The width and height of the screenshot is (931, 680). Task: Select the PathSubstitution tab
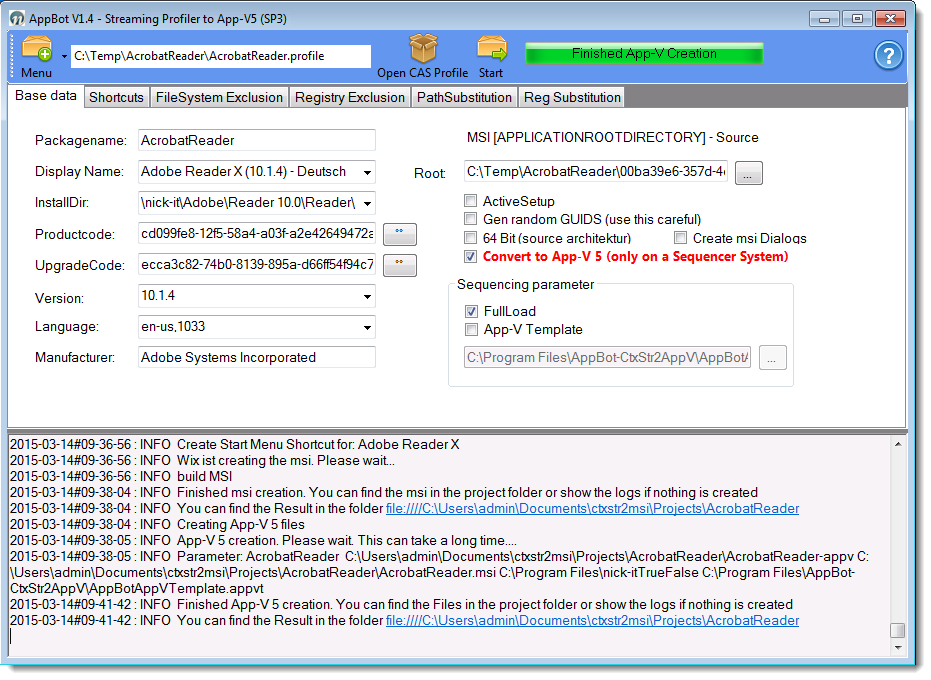pos(464,97)
